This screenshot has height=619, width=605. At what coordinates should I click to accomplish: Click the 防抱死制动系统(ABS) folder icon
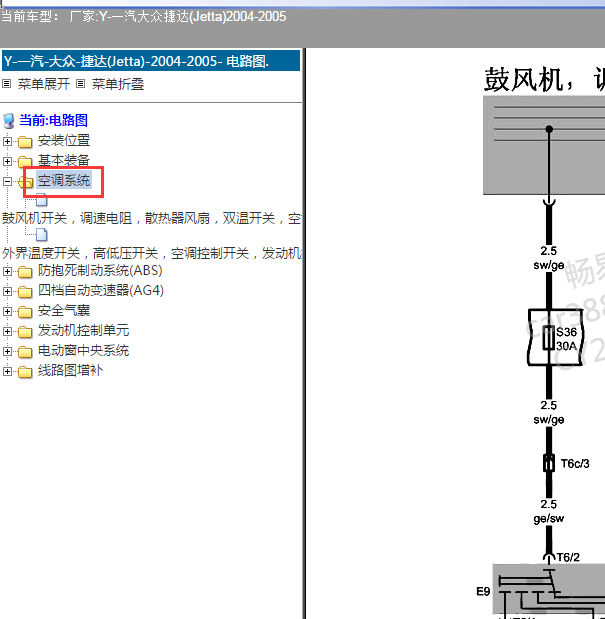click(25, 272)
